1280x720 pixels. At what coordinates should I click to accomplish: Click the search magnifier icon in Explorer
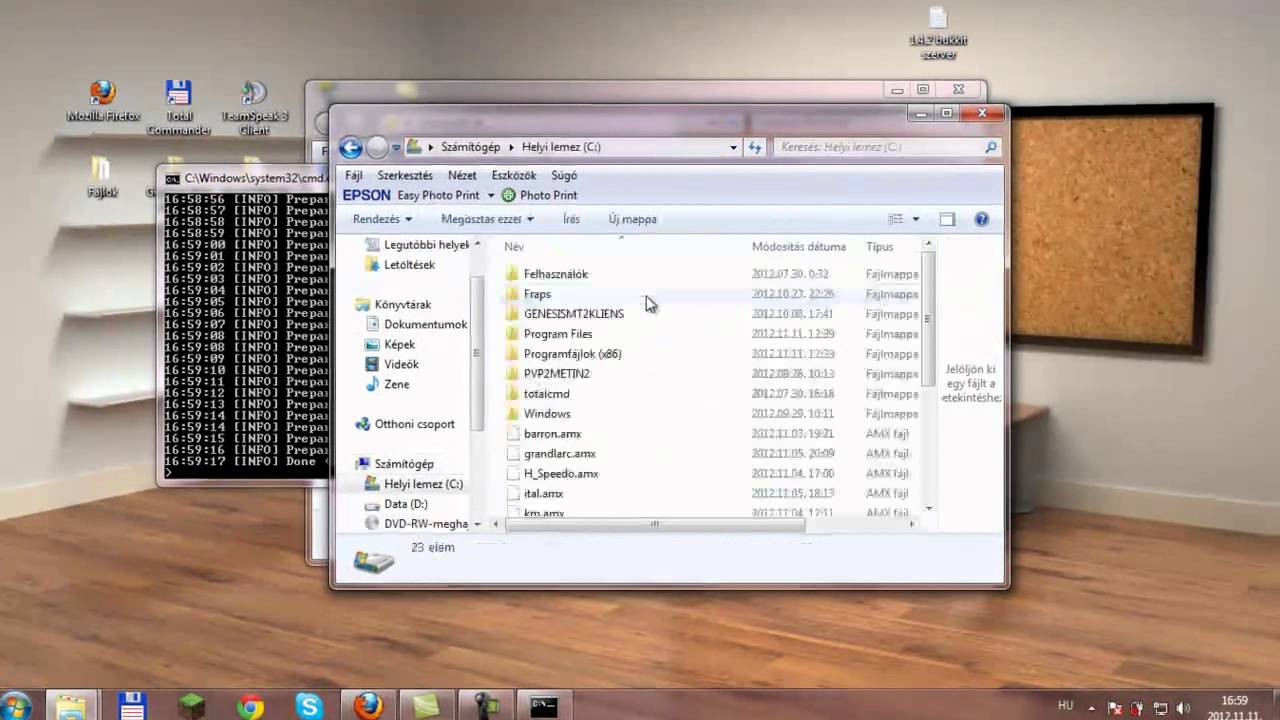(x=991, y=147)
